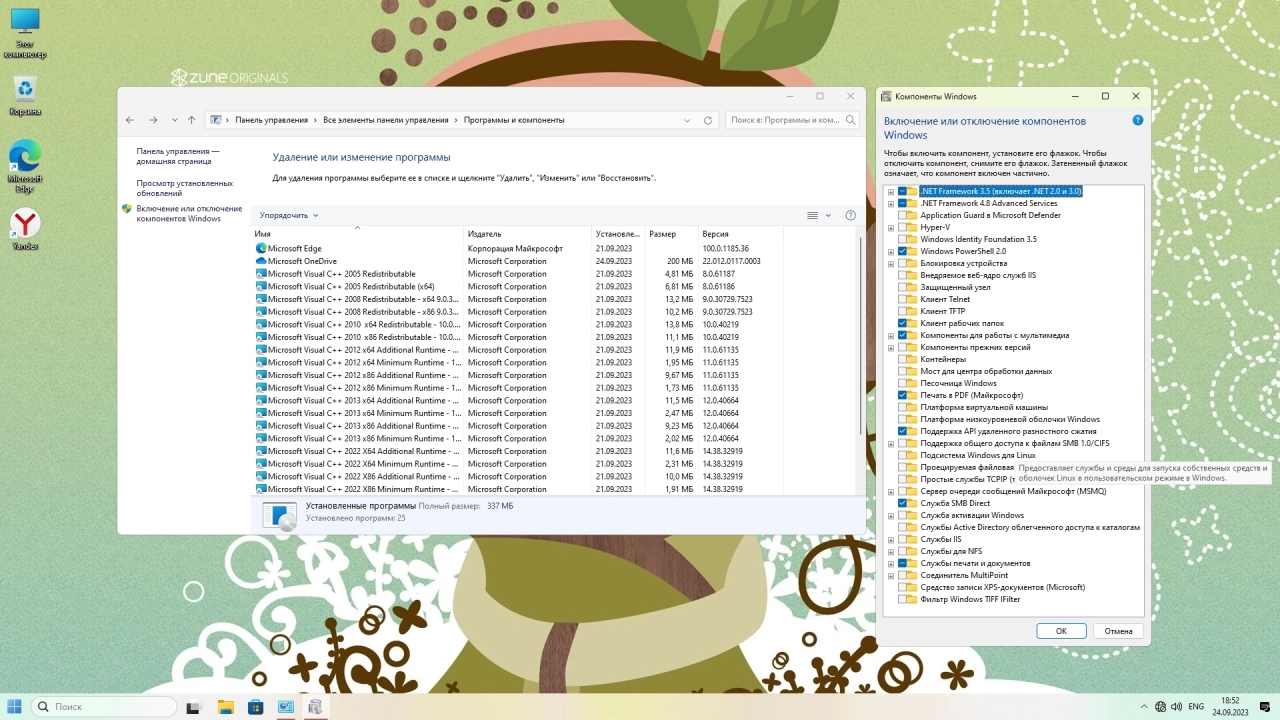This screenshot has width=1280, height=720.
Task: Open Включение или отключение компонентов Windows link
Action: pos(189,213)
